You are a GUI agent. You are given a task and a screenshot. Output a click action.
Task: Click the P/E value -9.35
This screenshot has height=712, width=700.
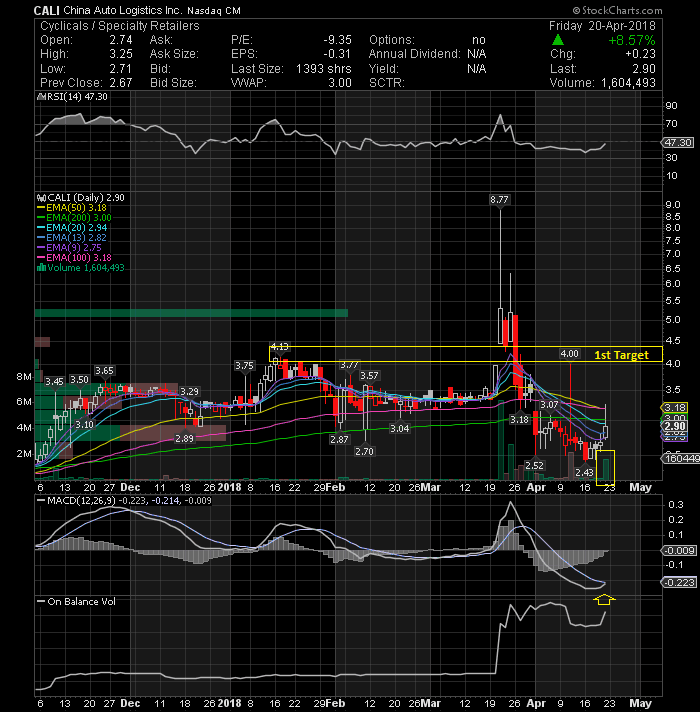pos(337,40)
